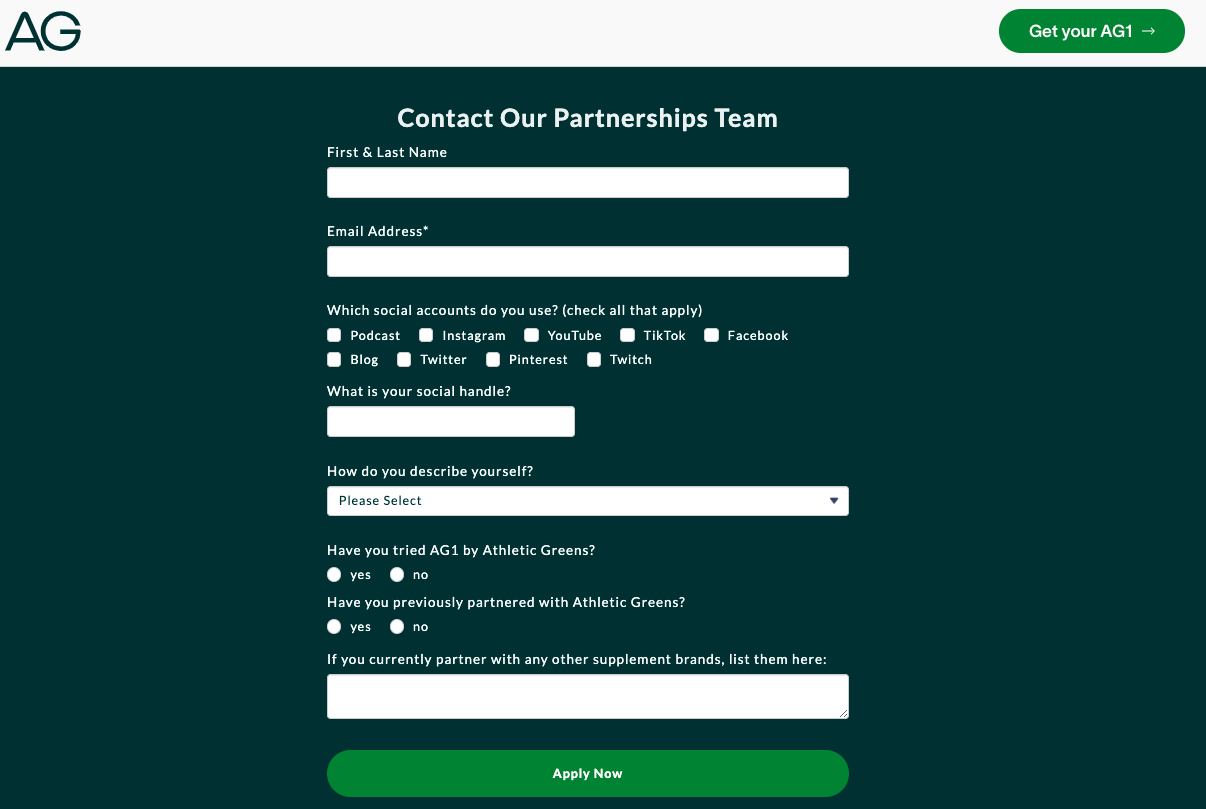Submit with the Apply Now button
This screenshot has width=1206, height=809.
click(588, 773)
